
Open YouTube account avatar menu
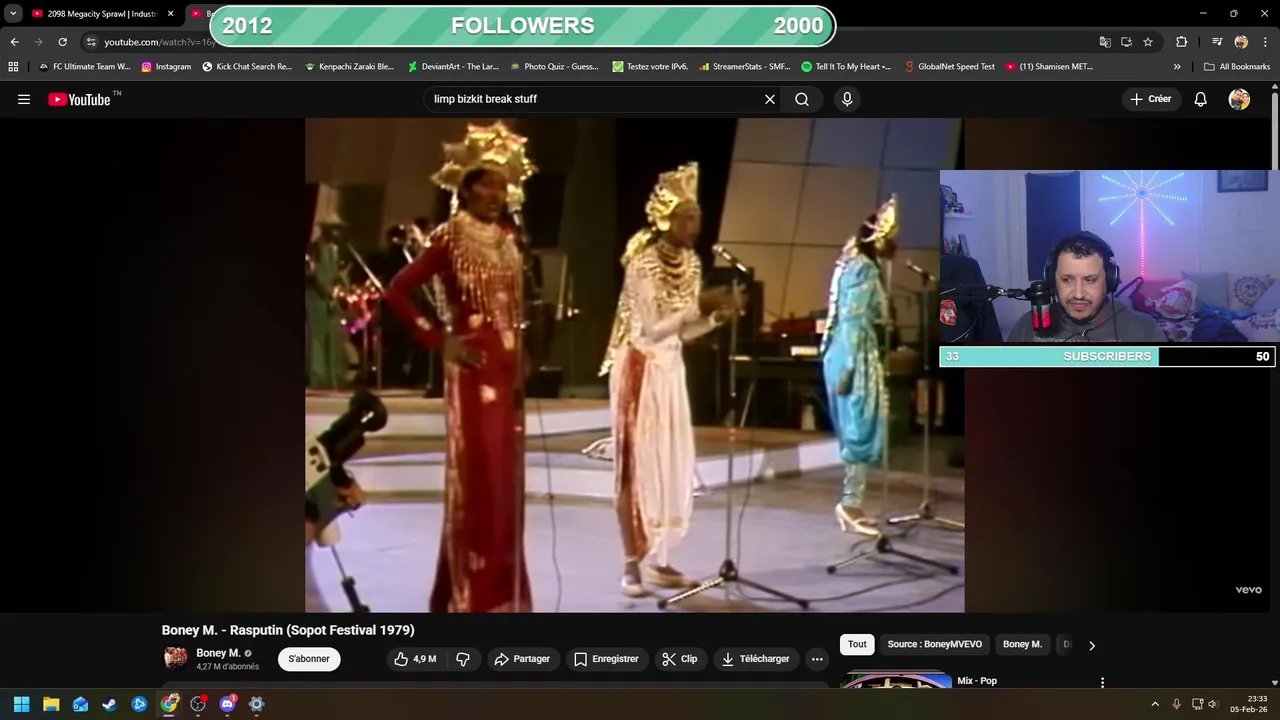1239,99
